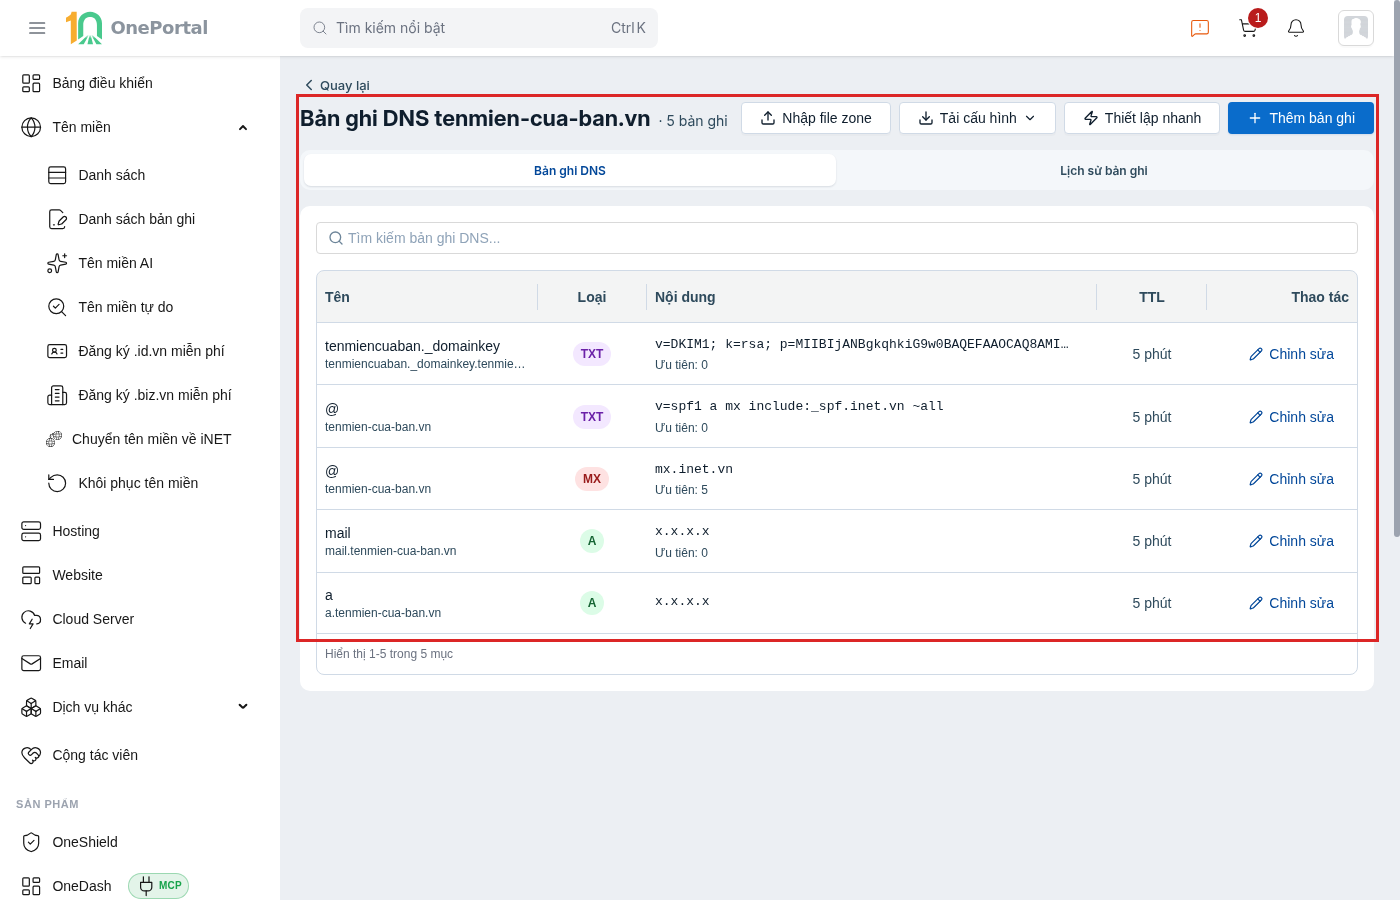Screen dimensions: 1400x900
Task: Click the Tên miền globe icon
Action: coord(31,127)
